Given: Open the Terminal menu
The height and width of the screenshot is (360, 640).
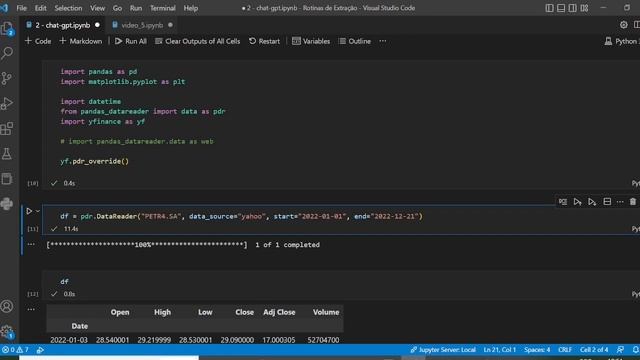Looking at the screenshot, I should click(162, 8).
